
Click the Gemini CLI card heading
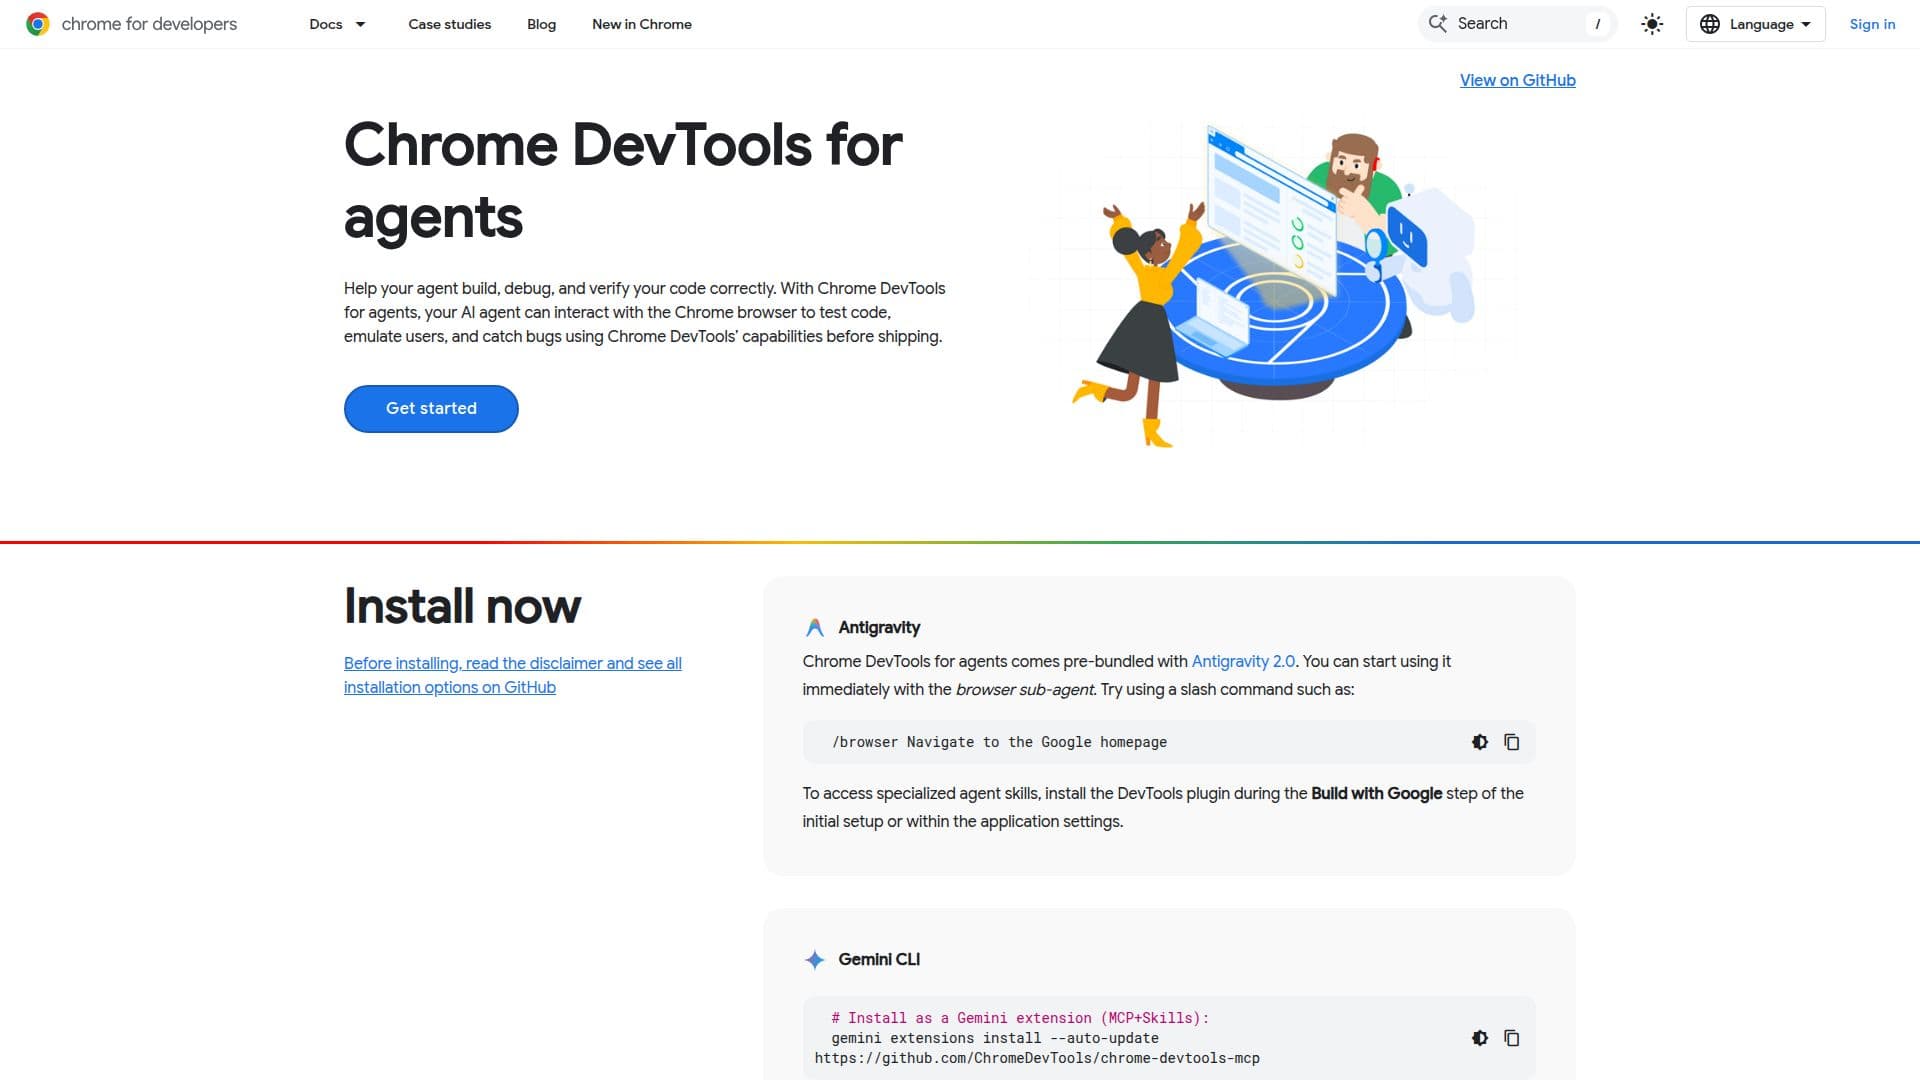coord(879,960)
